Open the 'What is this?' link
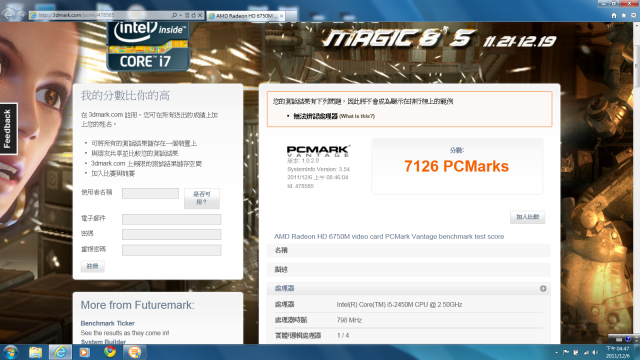The width and height of the screenshot is (640, 360). (x=357, y=116)
